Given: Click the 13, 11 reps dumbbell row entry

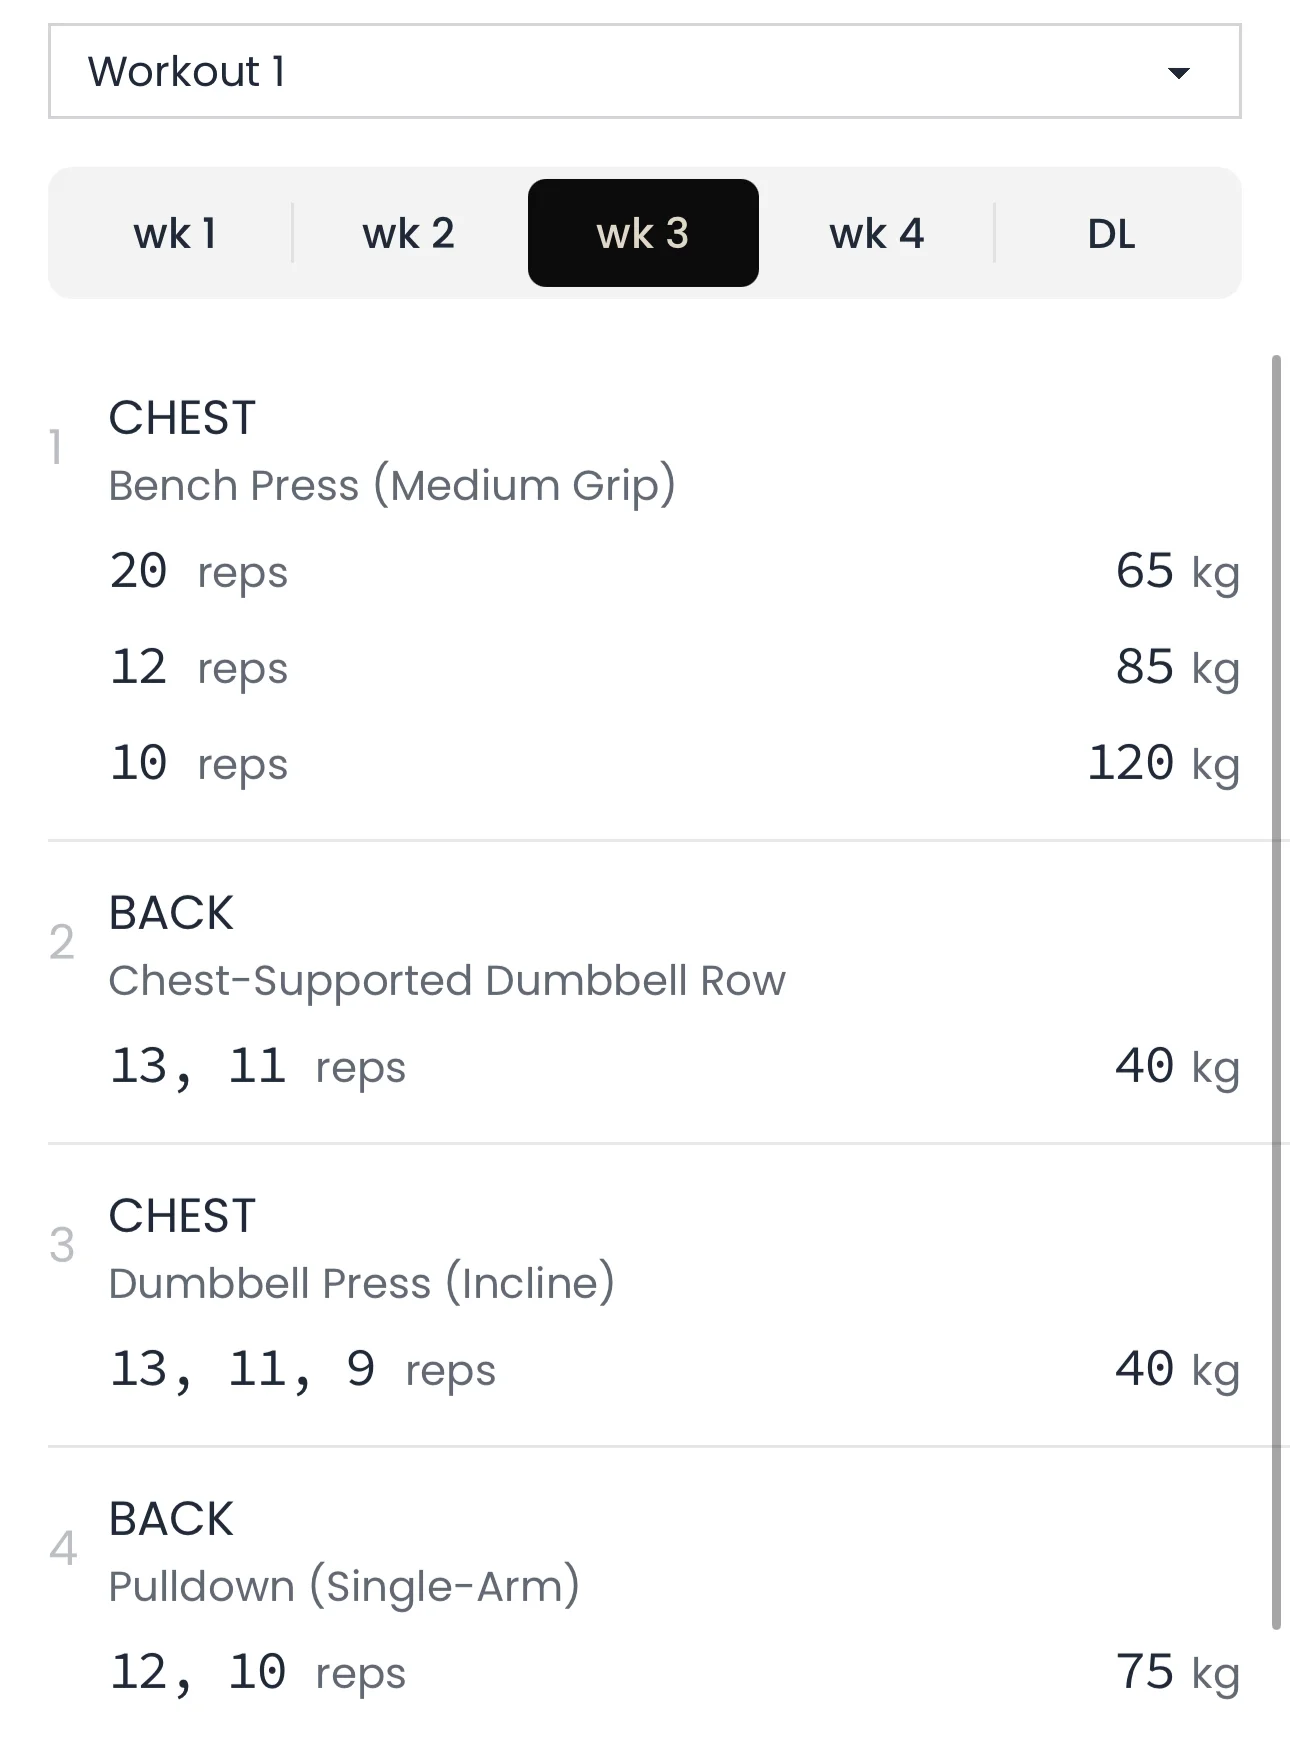Looking at the screenshot, I should 257,1067.
